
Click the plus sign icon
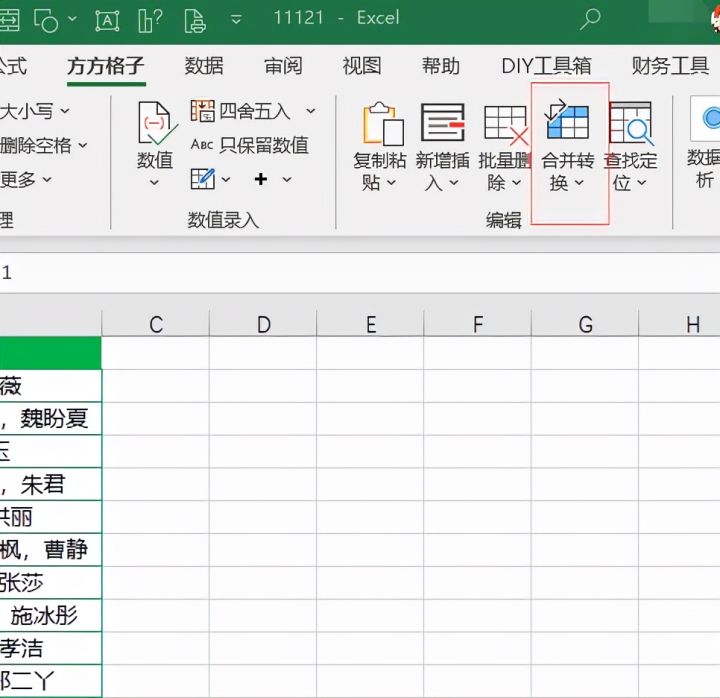click(261, 179)
